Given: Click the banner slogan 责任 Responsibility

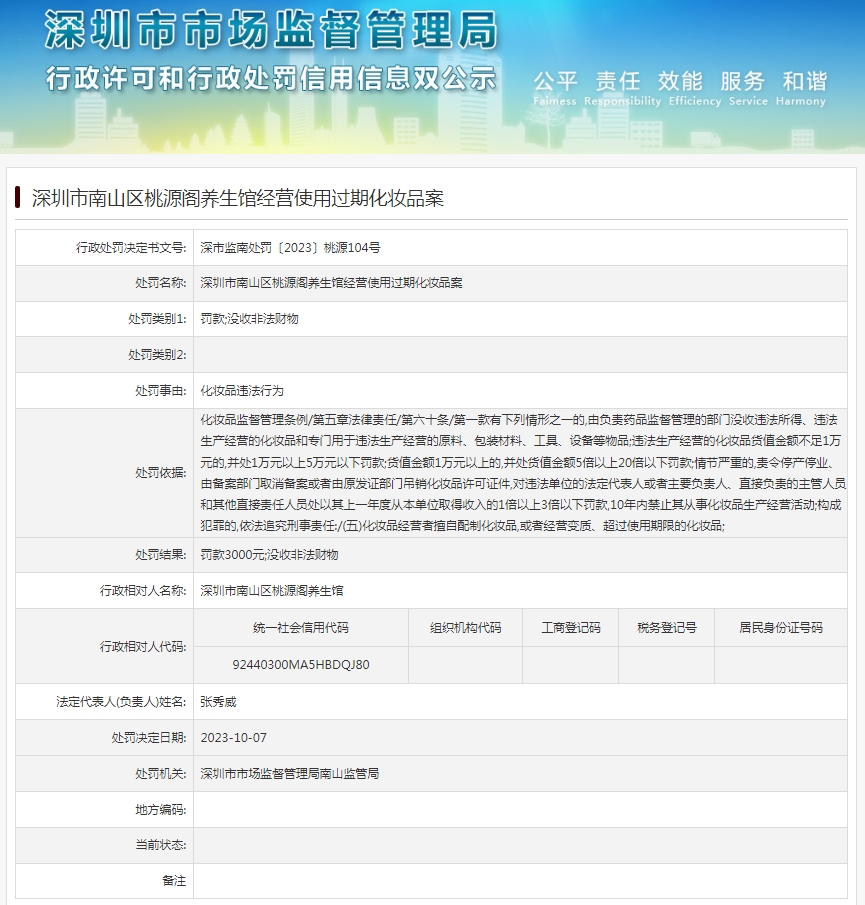Looking at the screenshot, I should point(622,88).
